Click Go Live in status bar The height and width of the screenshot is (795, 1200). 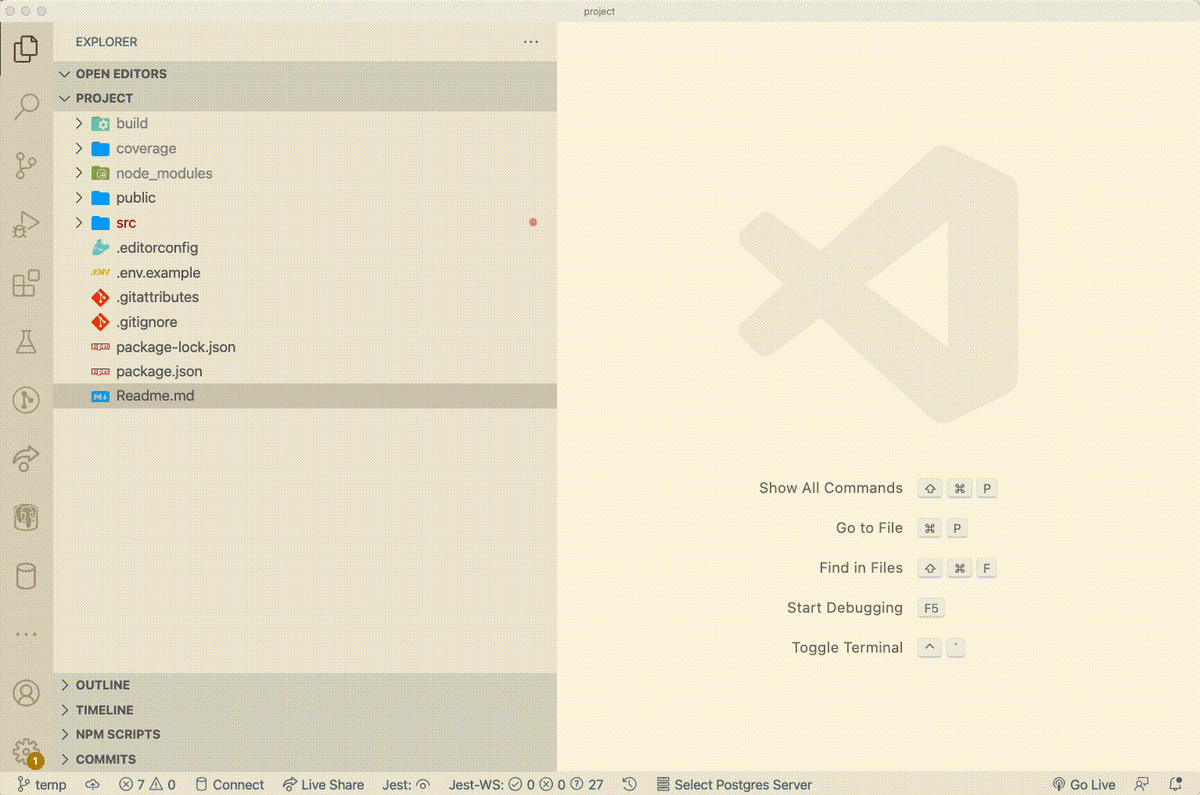[1084, 785]
